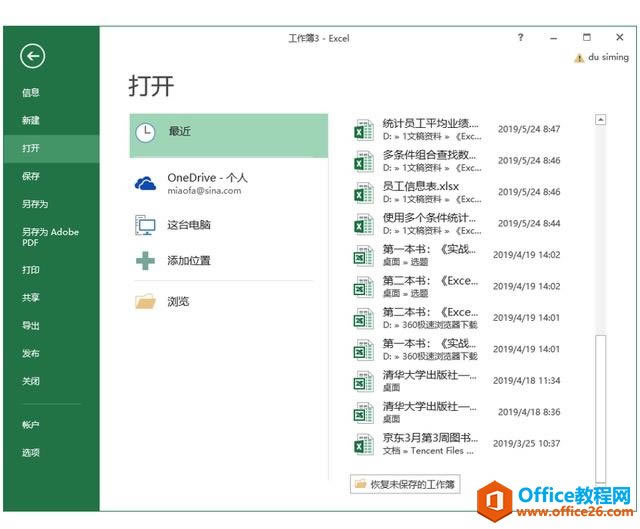640x529 pixels.
Task: Click the 浏览 label
Action: [178, 302]
